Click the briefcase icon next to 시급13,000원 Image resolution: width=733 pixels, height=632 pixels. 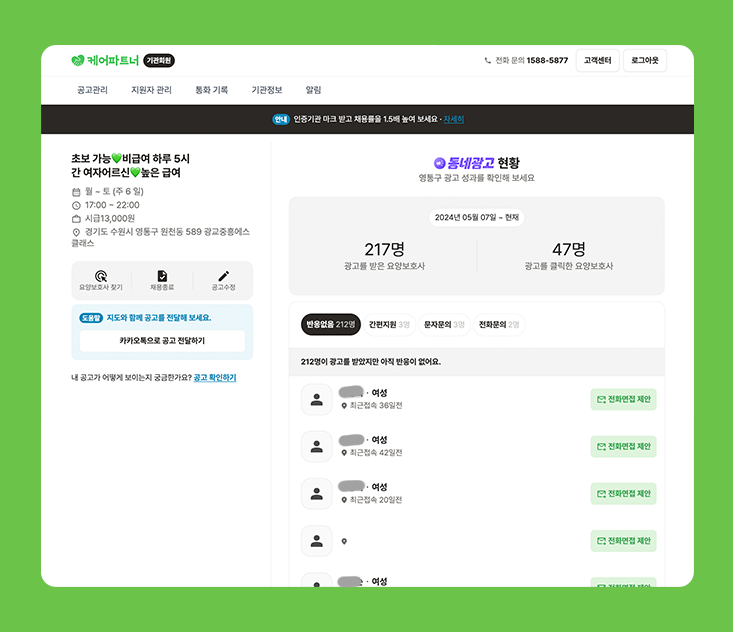click(x=76, y=219)
